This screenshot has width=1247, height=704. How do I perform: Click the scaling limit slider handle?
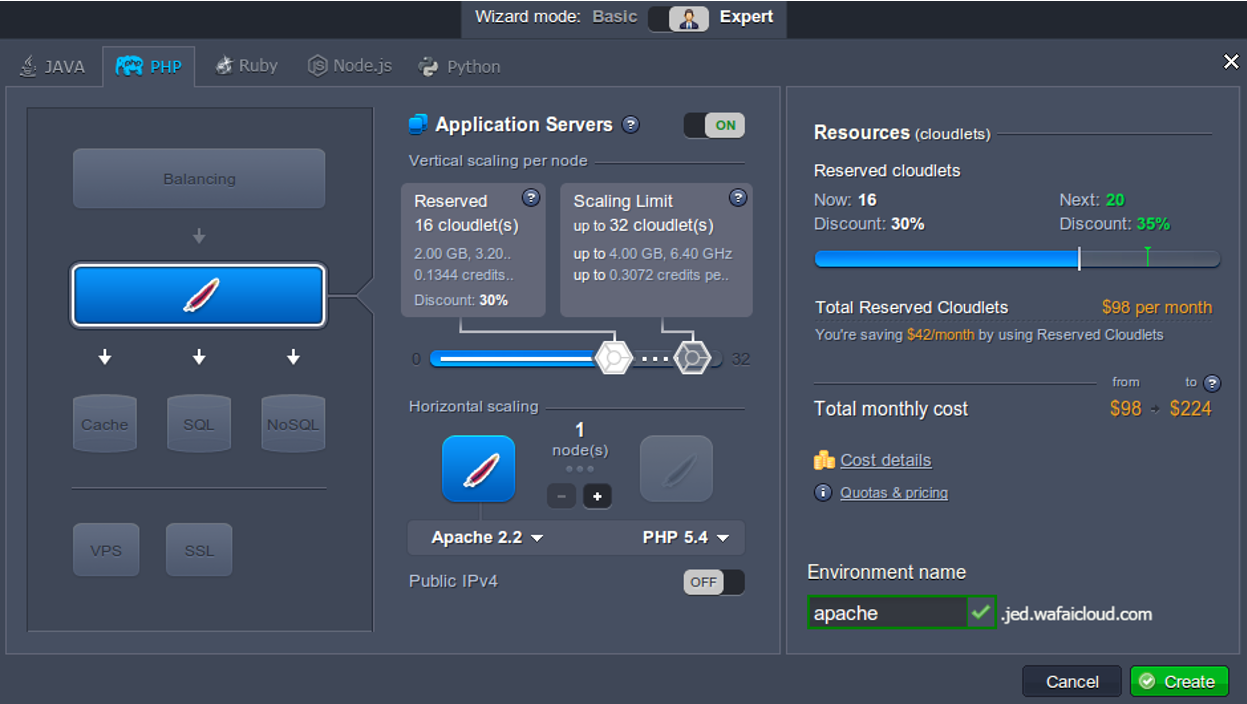pyautogui.click(x=692, y=358)
